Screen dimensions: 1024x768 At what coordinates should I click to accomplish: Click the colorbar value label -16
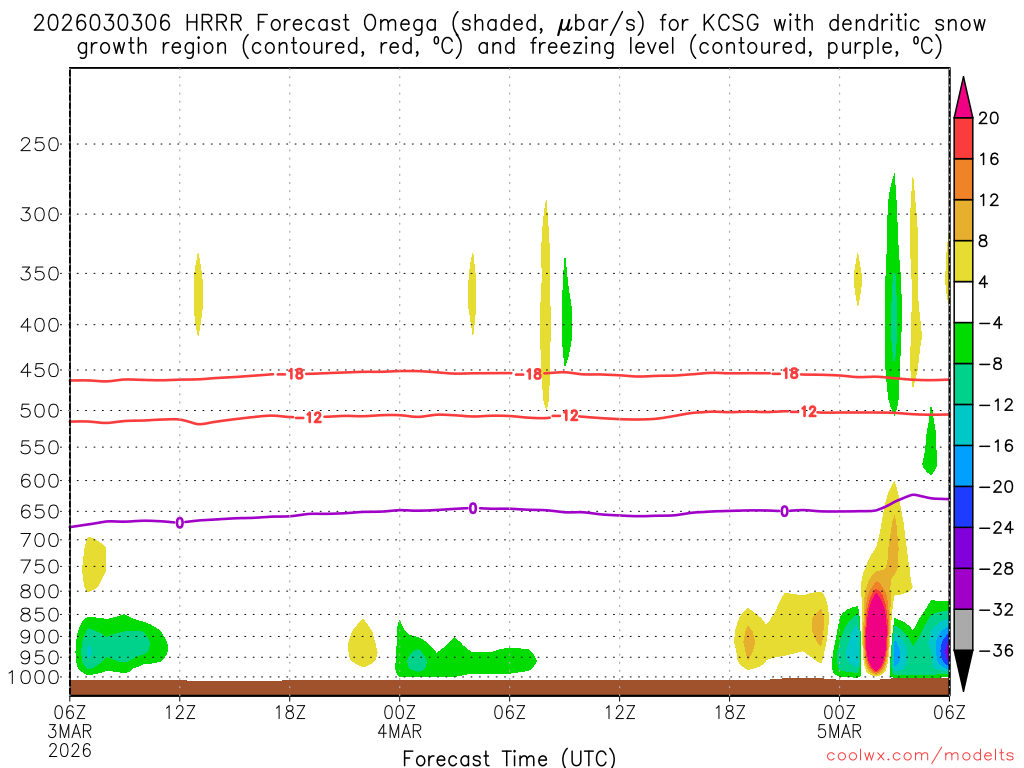click(997, 446)
